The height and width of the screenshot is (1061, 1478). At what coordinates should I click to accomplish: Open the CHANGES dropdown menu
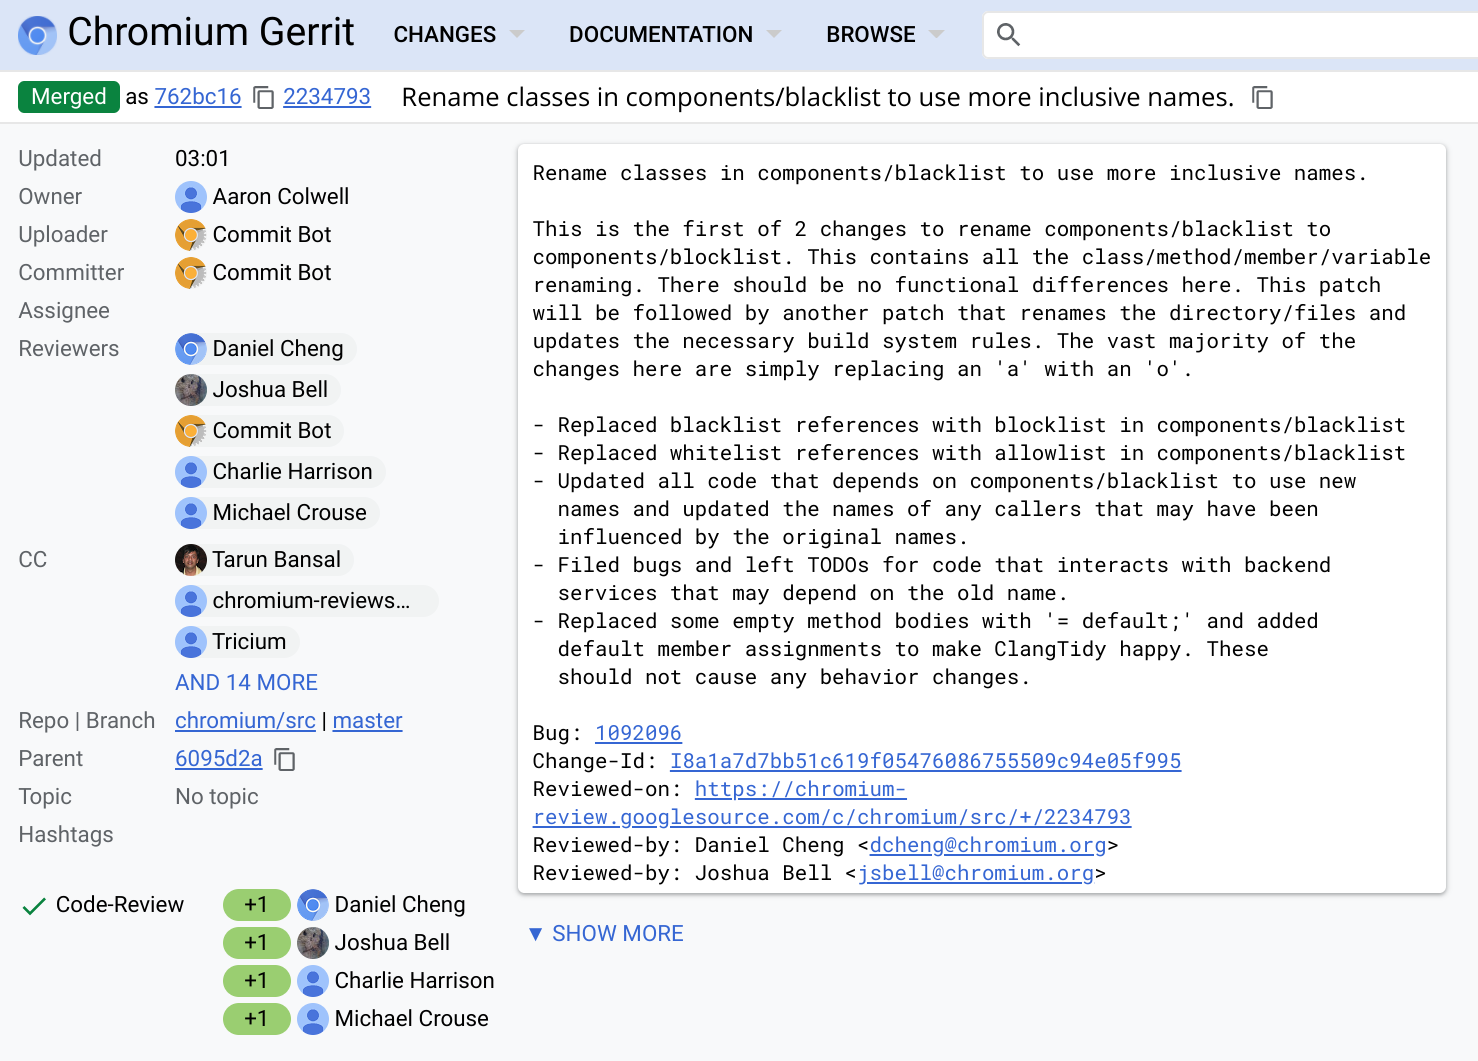(x=458, y=35)
